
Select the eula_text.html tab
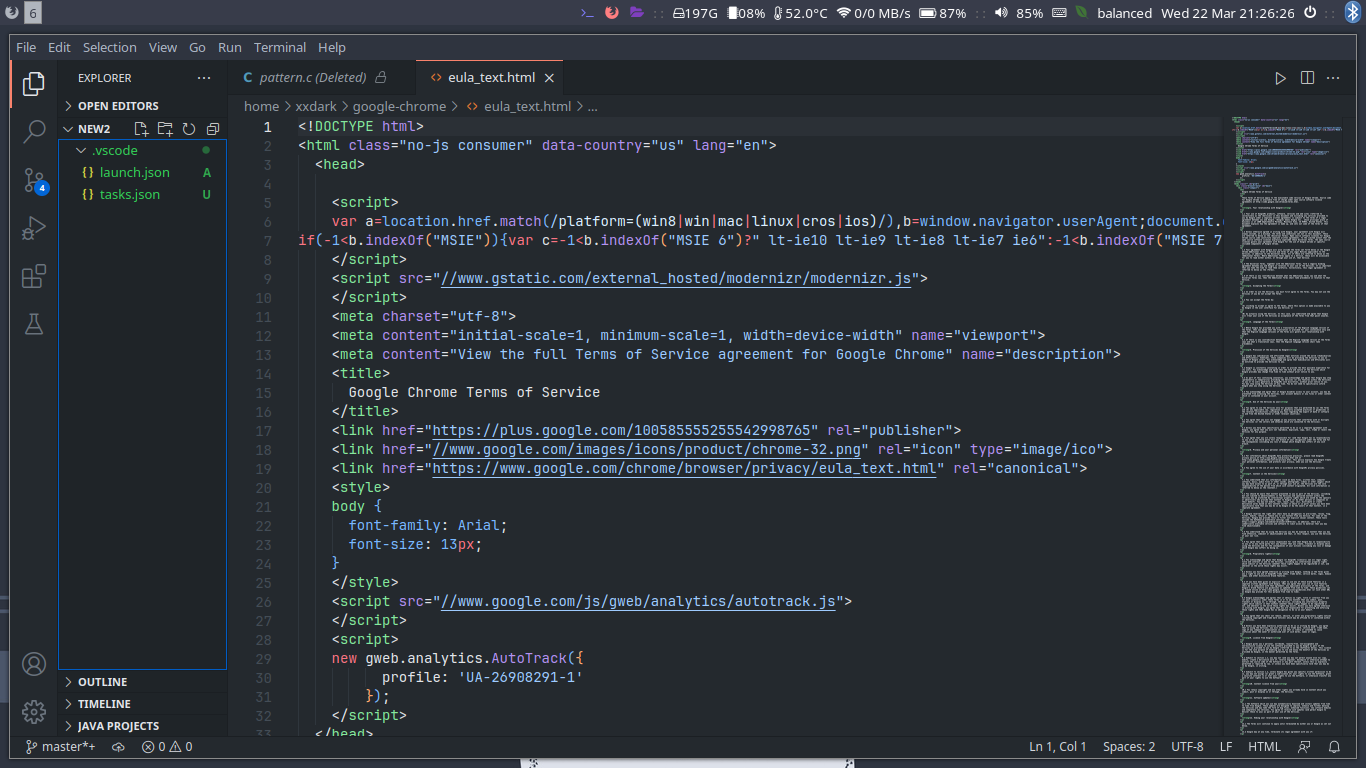coord(490,78)
